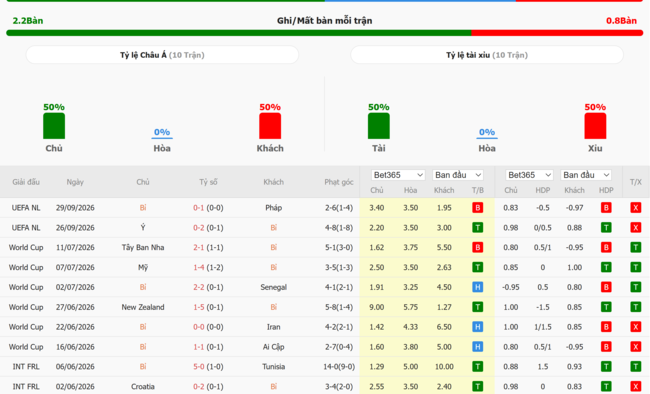Click the 2.2Bàn goals scored value
650x394 pixels.
(x=28, y=21)
